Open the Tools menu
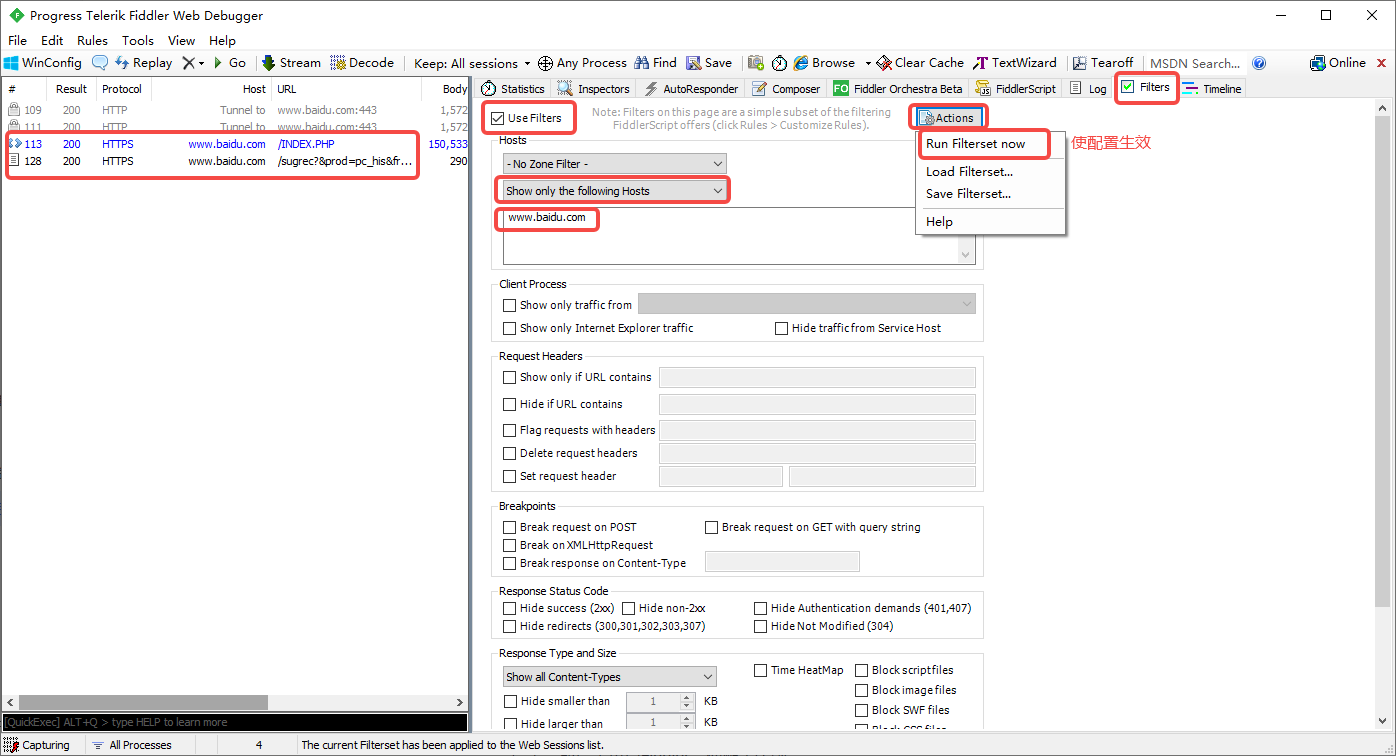This screenshot has height=756, width=1396. pos(138,40)
